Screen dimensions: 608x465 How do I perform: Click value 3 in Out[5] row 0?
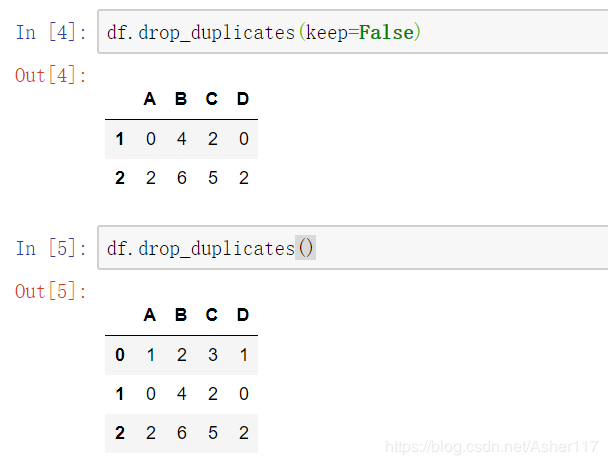(x=212, y=355)
